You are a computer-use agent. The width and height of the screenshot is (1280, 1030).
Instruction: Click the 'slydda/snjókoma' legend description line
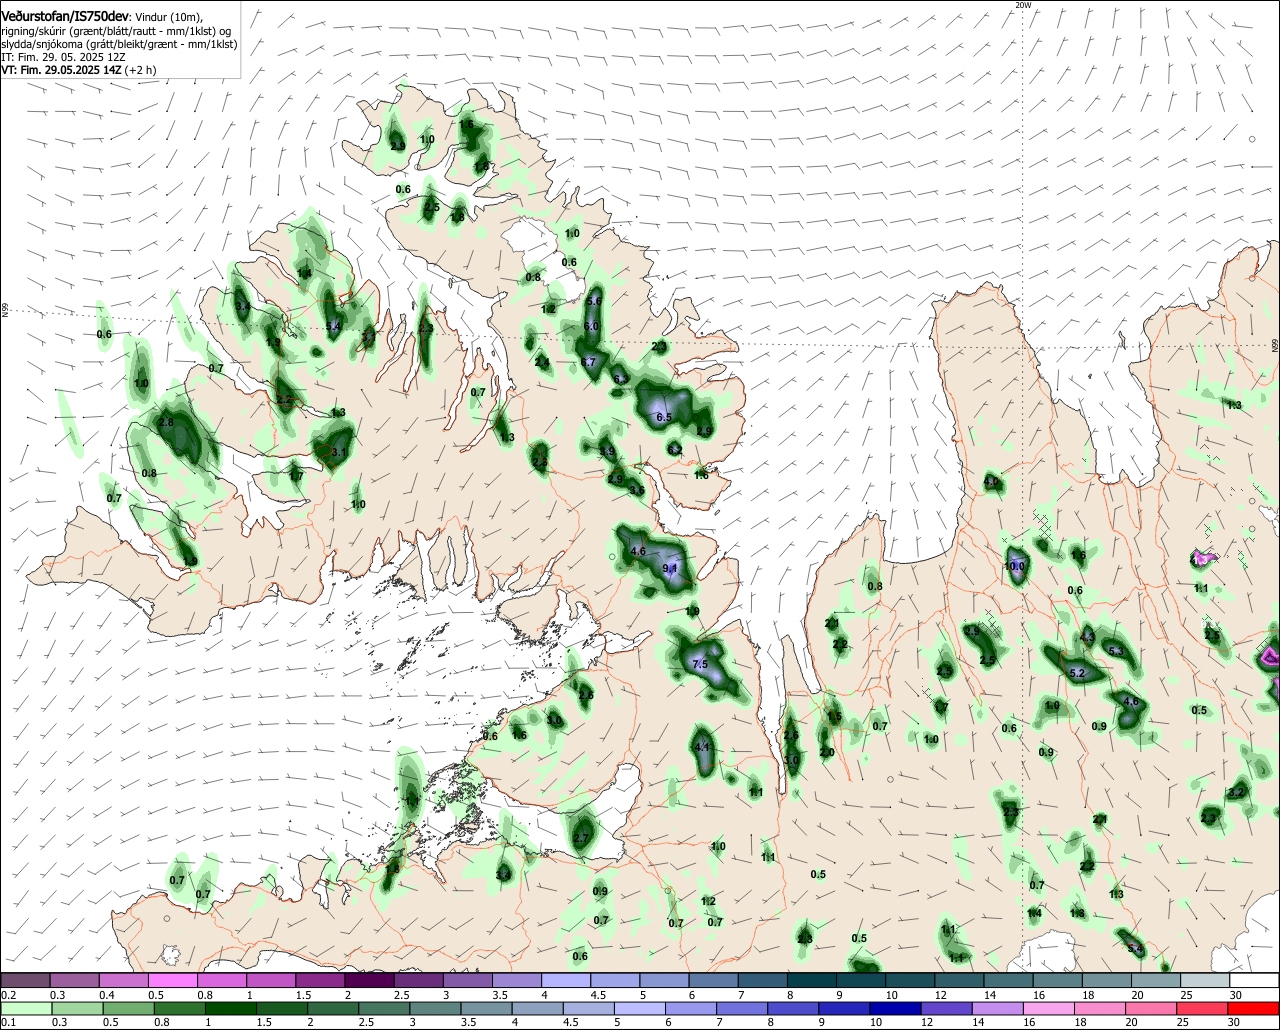(x=119, y=45)
